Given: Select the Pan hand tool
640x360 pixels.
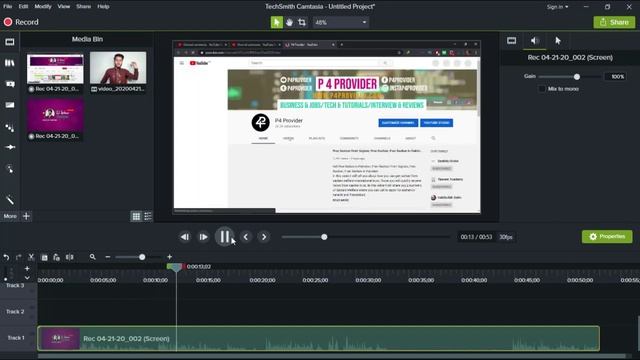Looking at the screenshot, I should pos(289,22).
